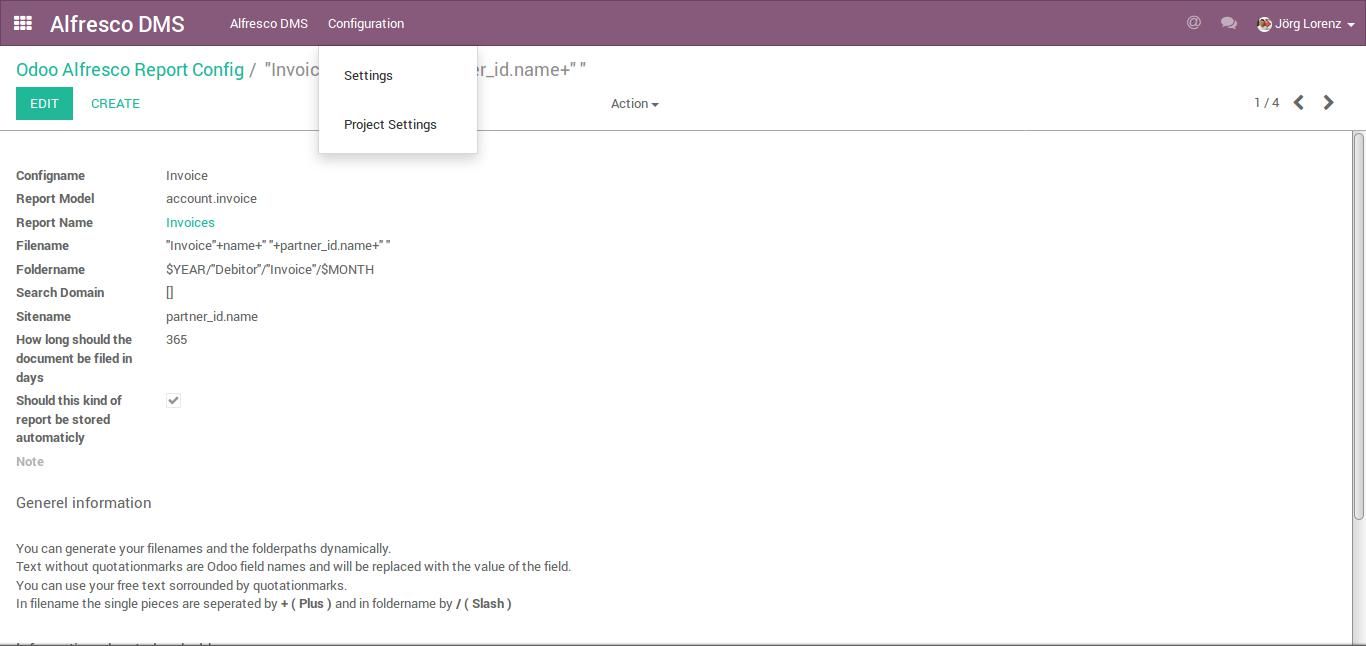Click the 365 days value
This screenshot has width=1366, height=646.
point(176,340)
